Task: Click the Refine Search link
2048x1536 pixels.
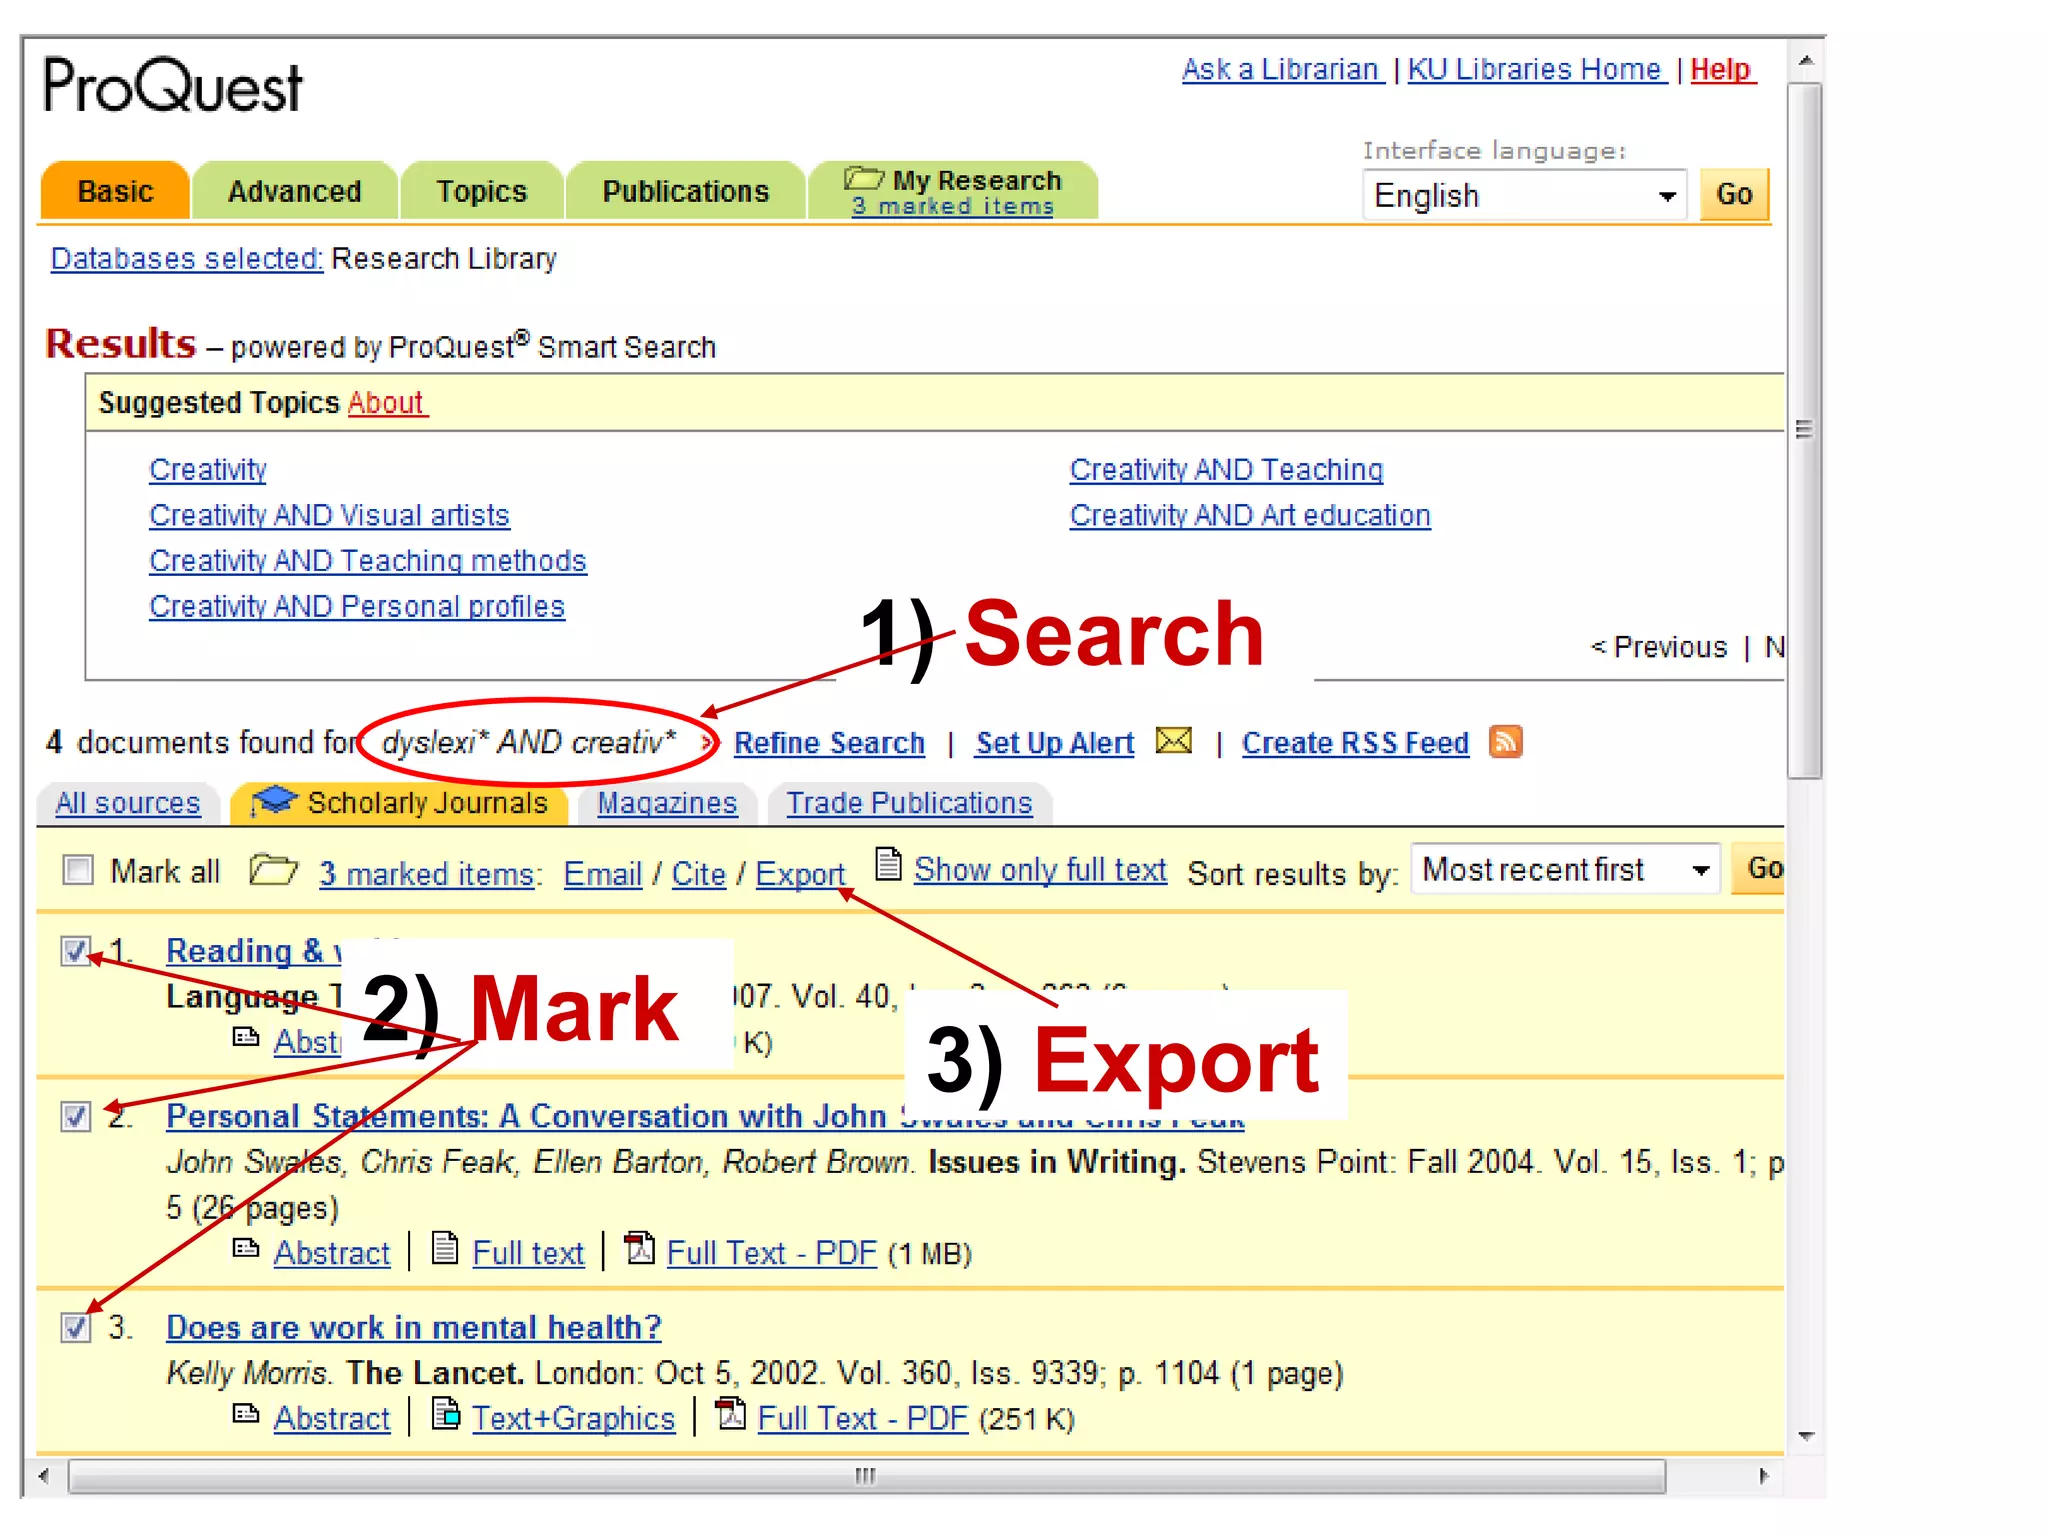Action: (829, 743)
